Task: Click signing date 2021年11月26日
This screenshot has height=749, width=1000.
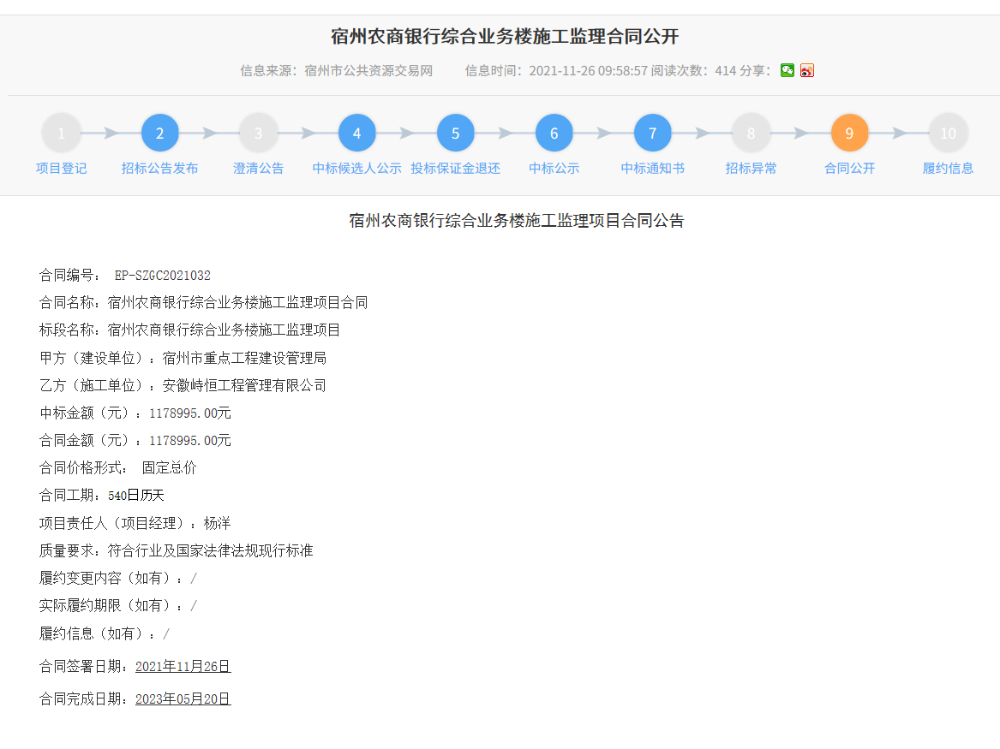Action: [182, 667]
